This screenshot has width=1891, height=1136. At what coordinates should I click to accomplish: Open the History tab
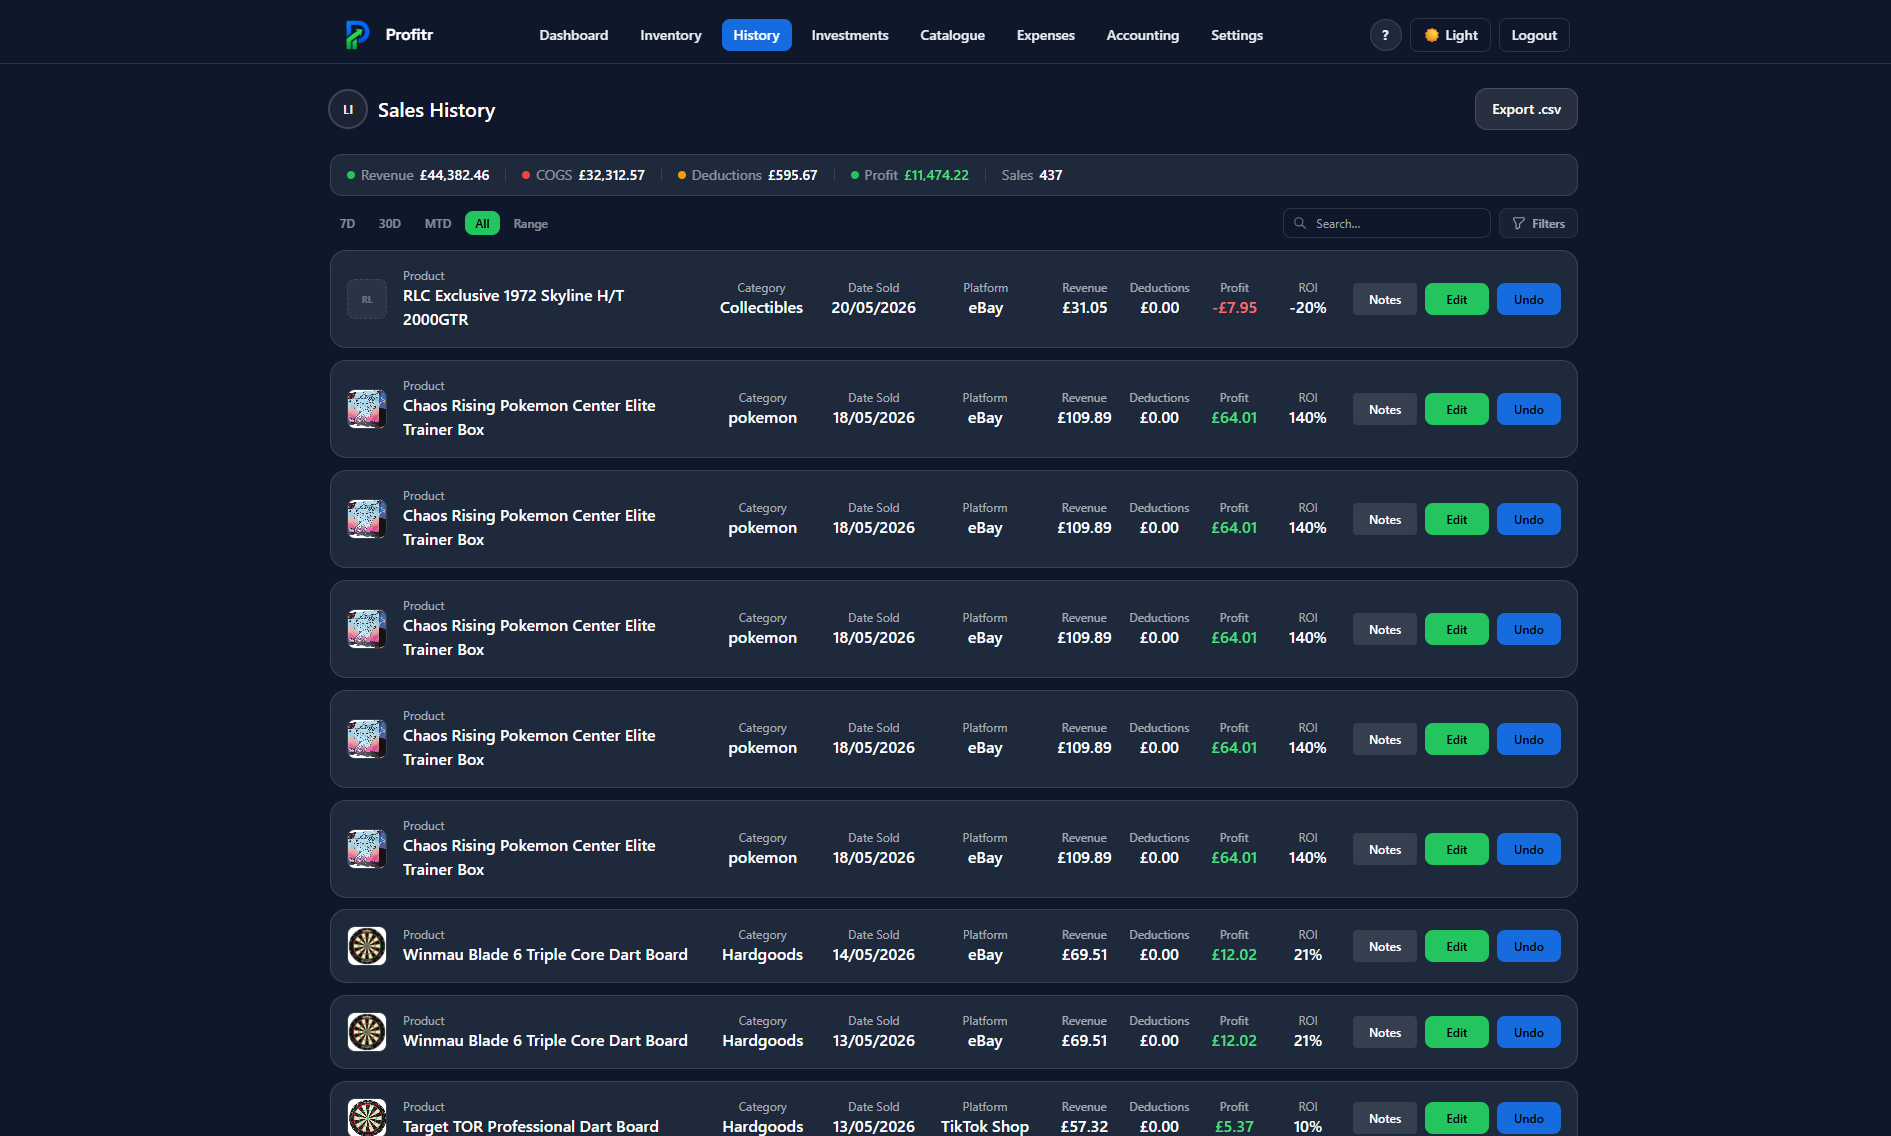point(756,35)
